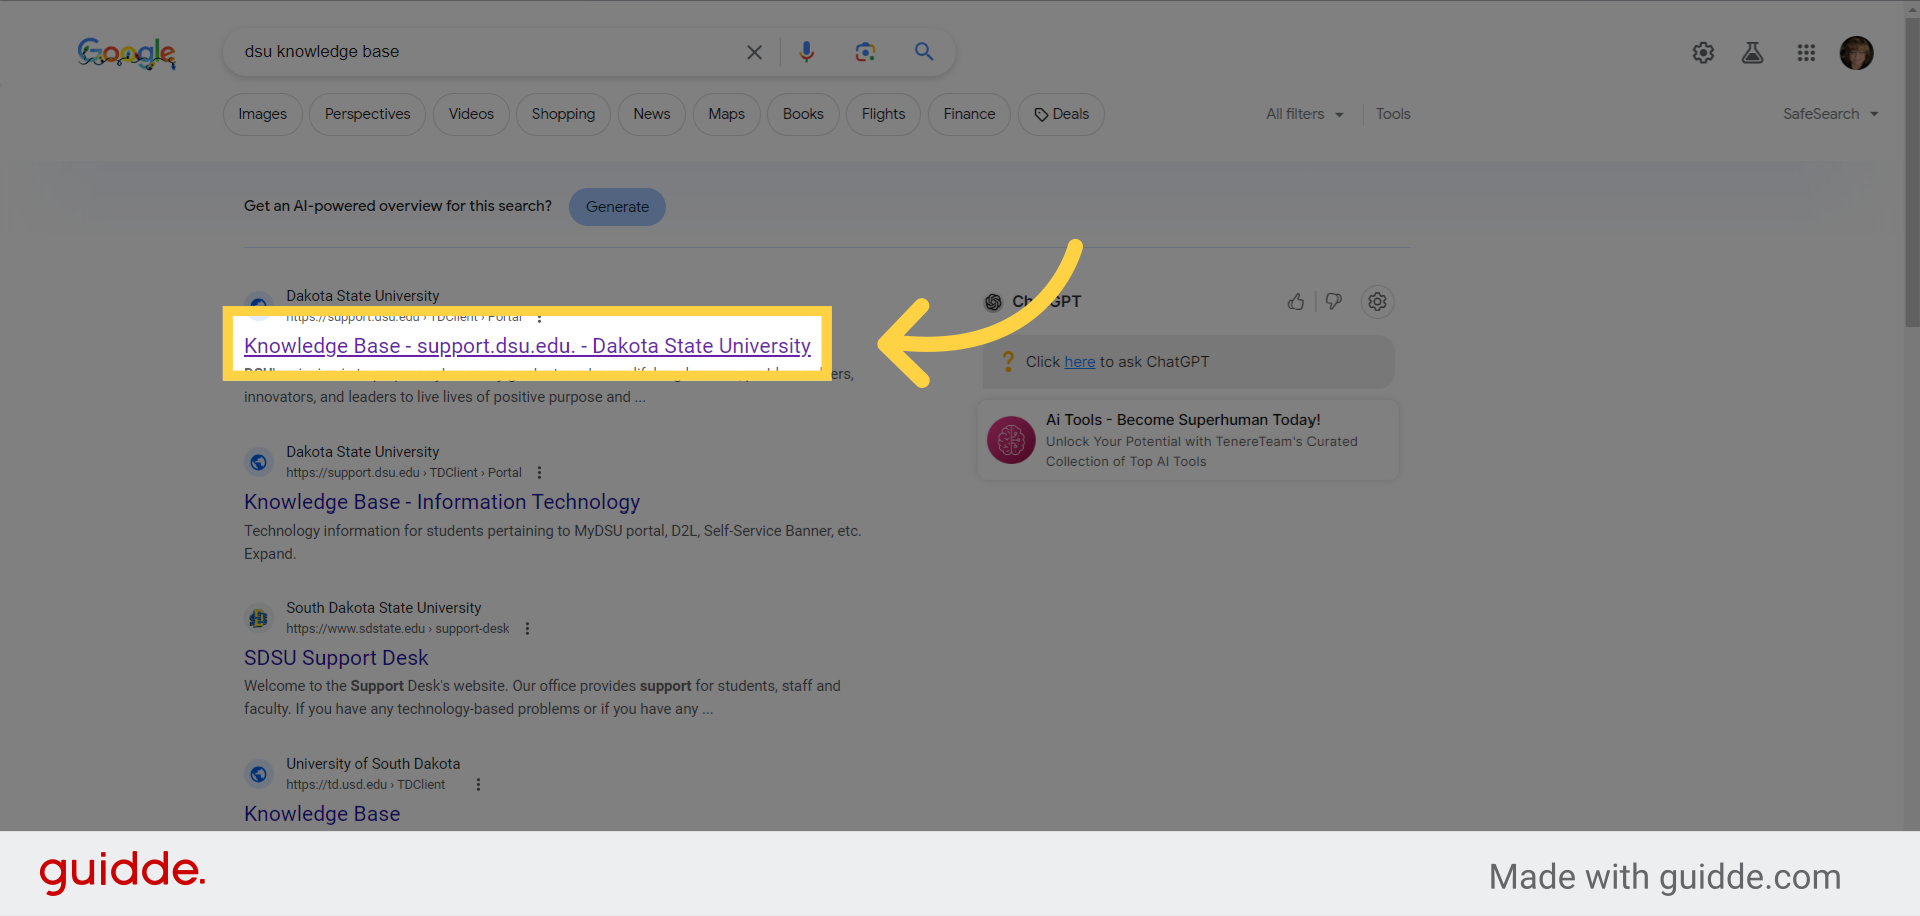Switch to Finance results
The height and width of the screenshot is (916, 1920).
969,114
